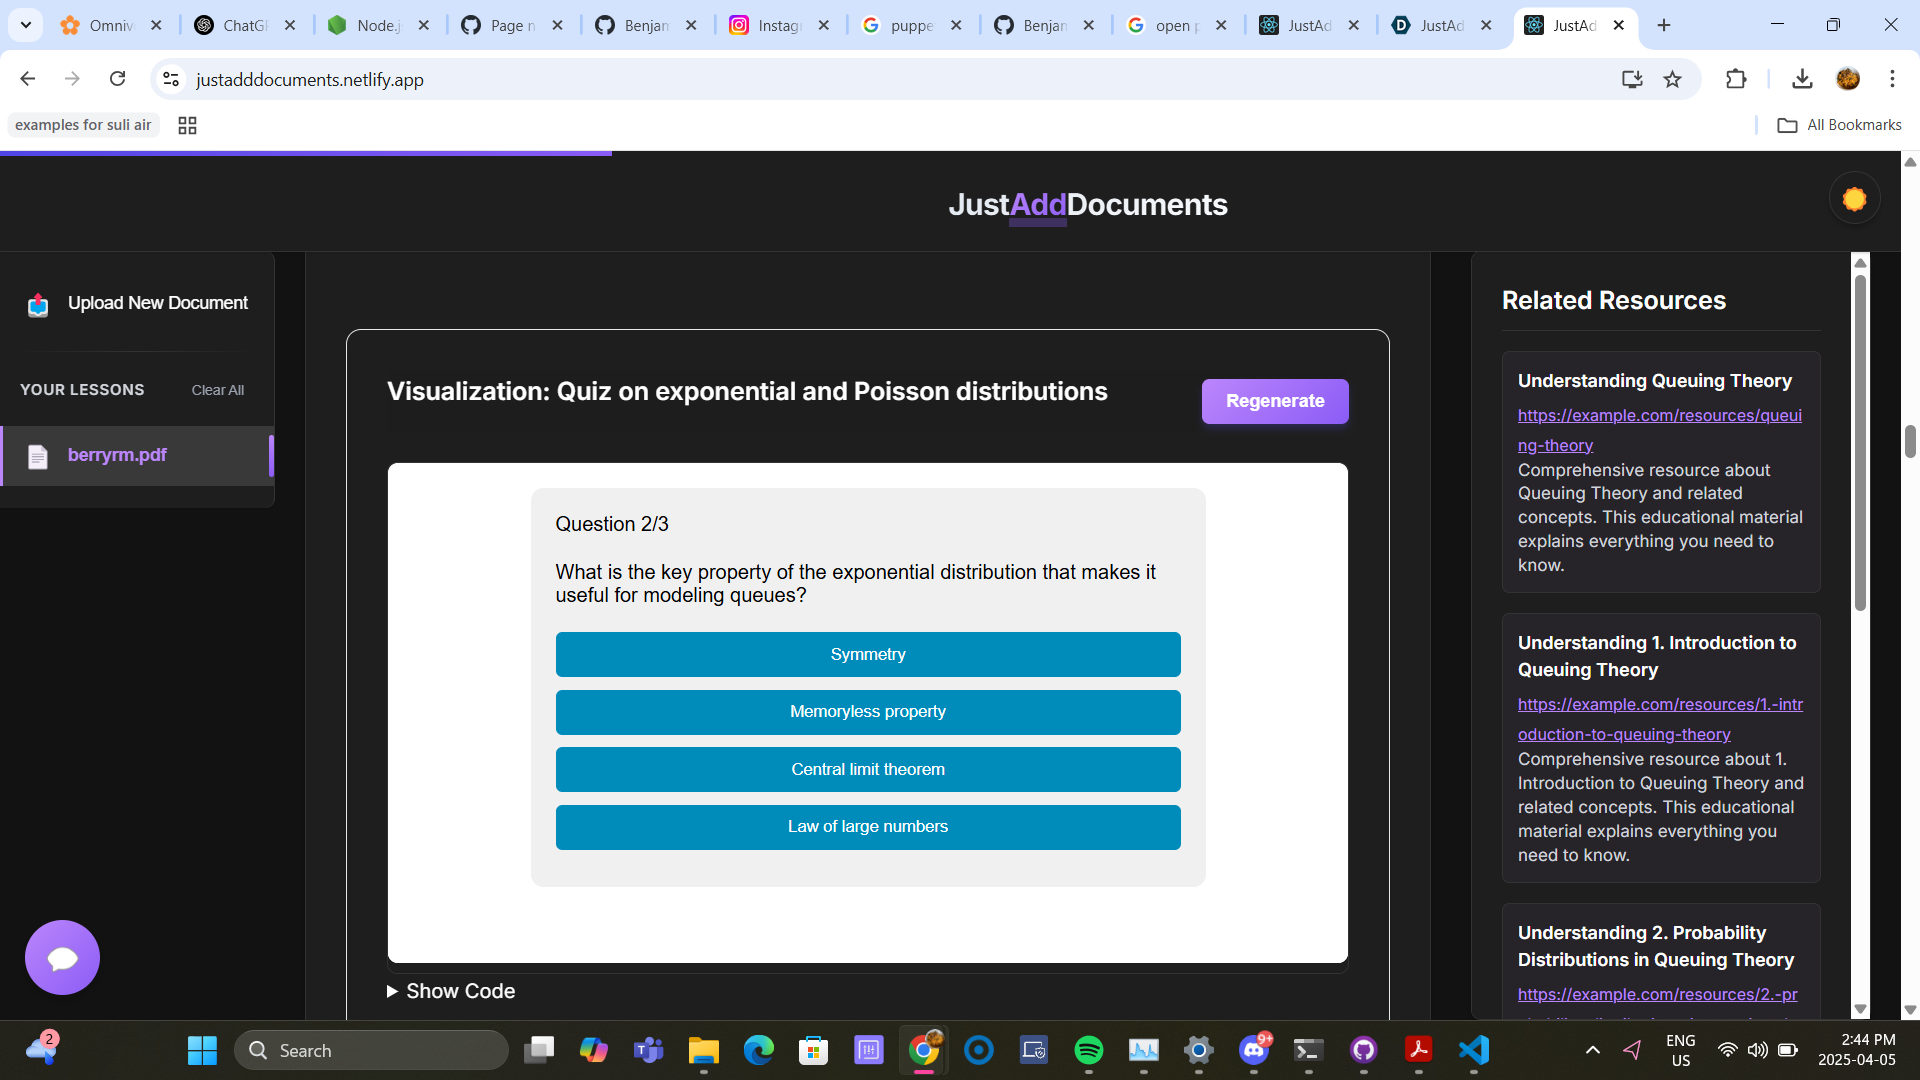Click the Related Resources panel scrollbar
The image size is (1920, 1080).
click(1860, 440)
